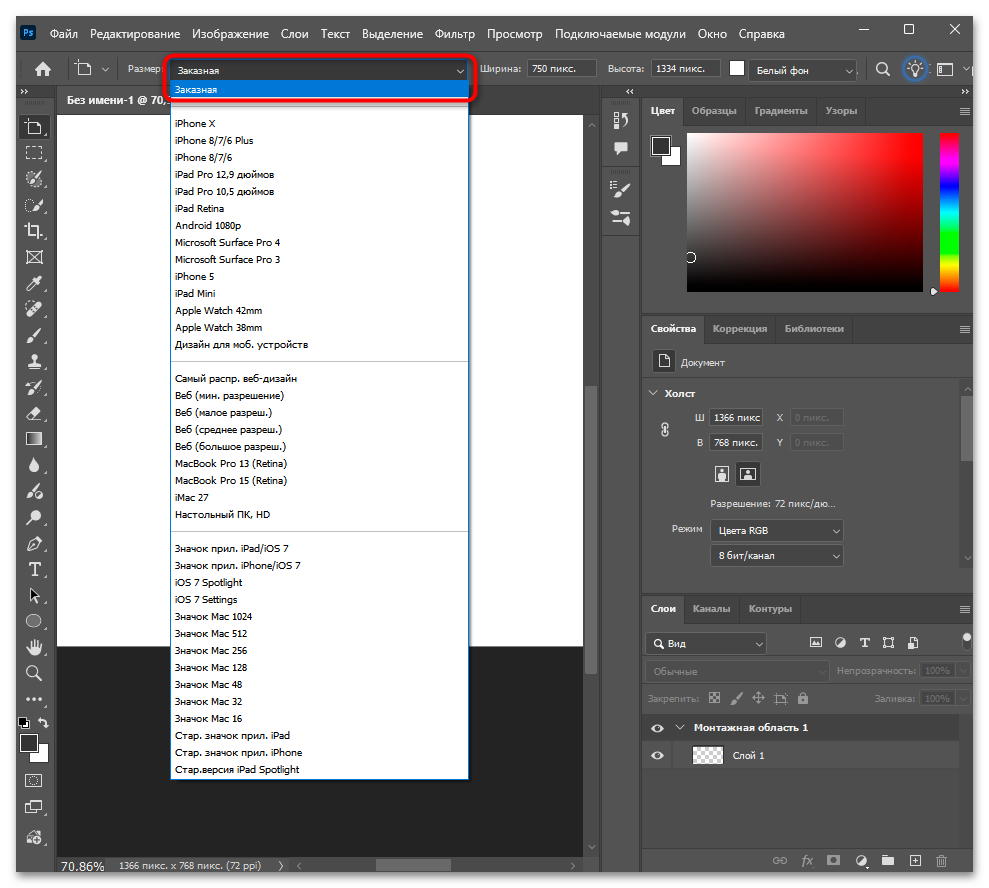Click the vertical hue spectrum slider
This screenshot has width=989, height=888.
948,212
